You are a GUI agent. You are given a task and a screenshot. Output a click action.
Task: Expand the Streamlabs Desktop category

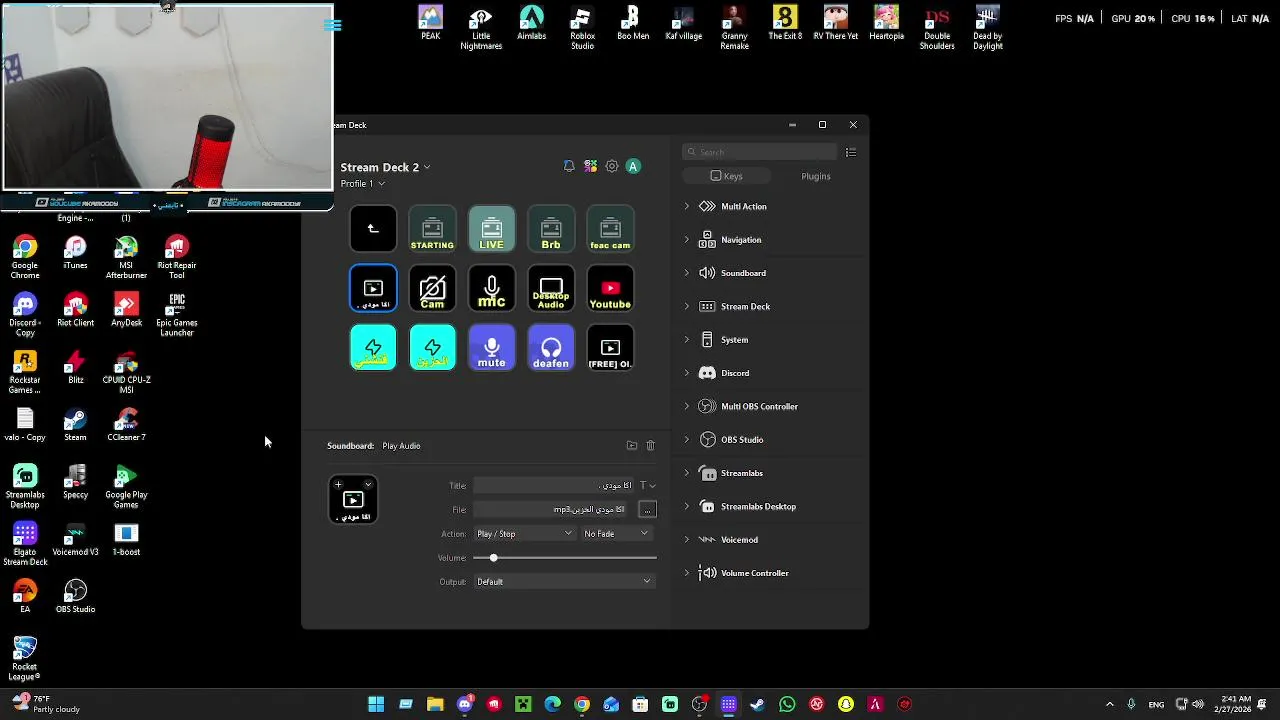[x=686, y=506]
